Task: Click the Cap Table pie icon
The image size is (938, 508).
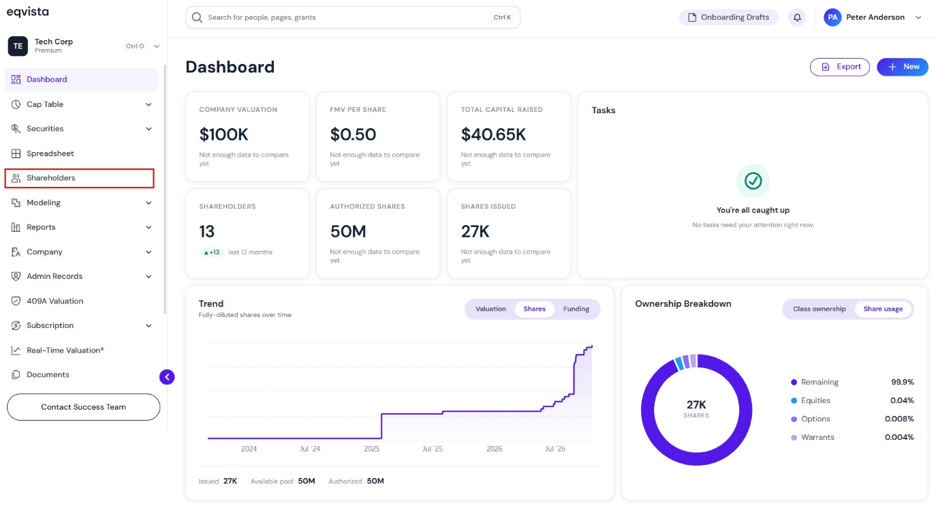Action: [x=16, y=104]
